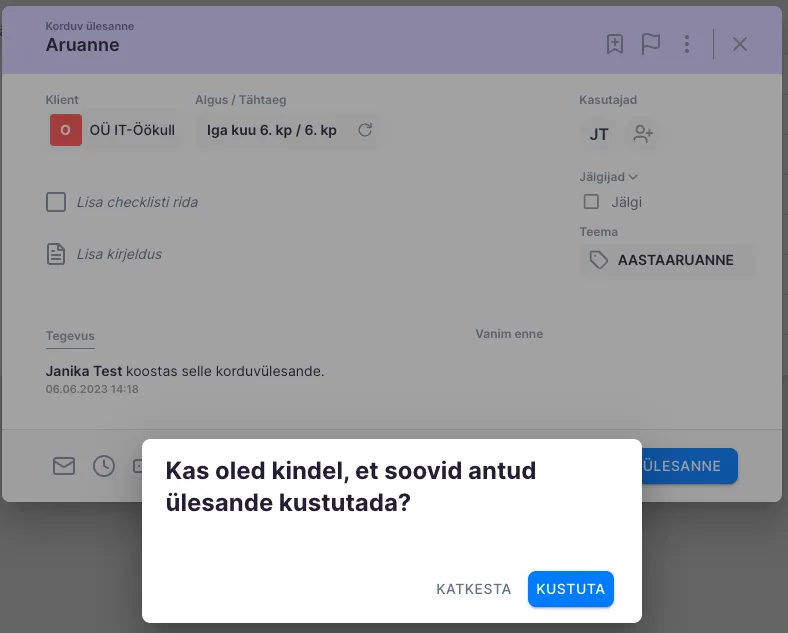This screenshot has width=788, height=633.
Task: Open the three-dot more options menu
Action: (x=687, y=44)
